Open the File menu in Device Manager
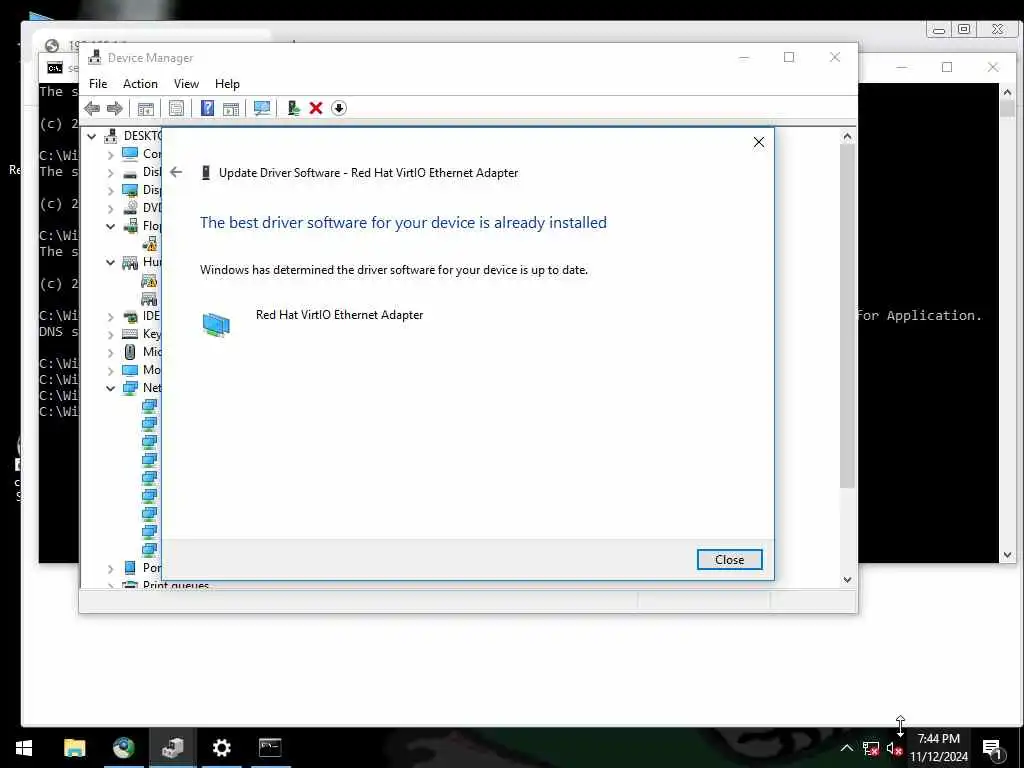1024x768 pixels. click(x=98, y=84)
